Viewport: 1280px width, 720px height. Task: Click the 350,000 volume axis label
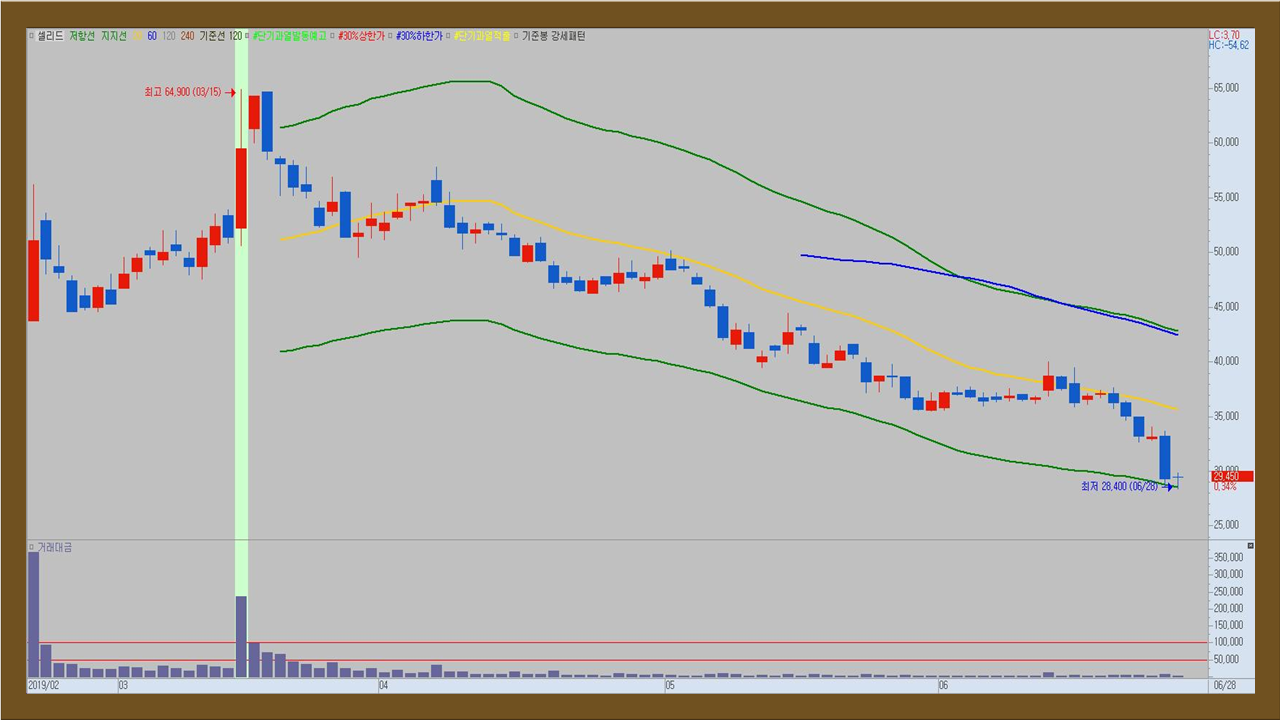[1228, 557]
